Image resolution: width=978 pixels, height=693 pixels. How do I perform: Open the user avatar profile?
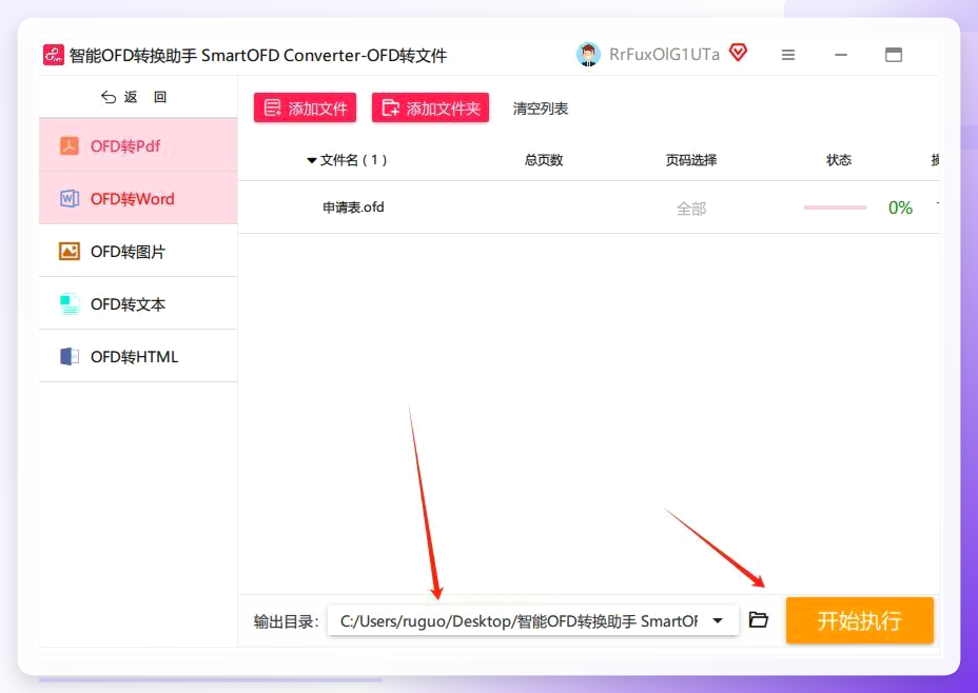point(588,55)
